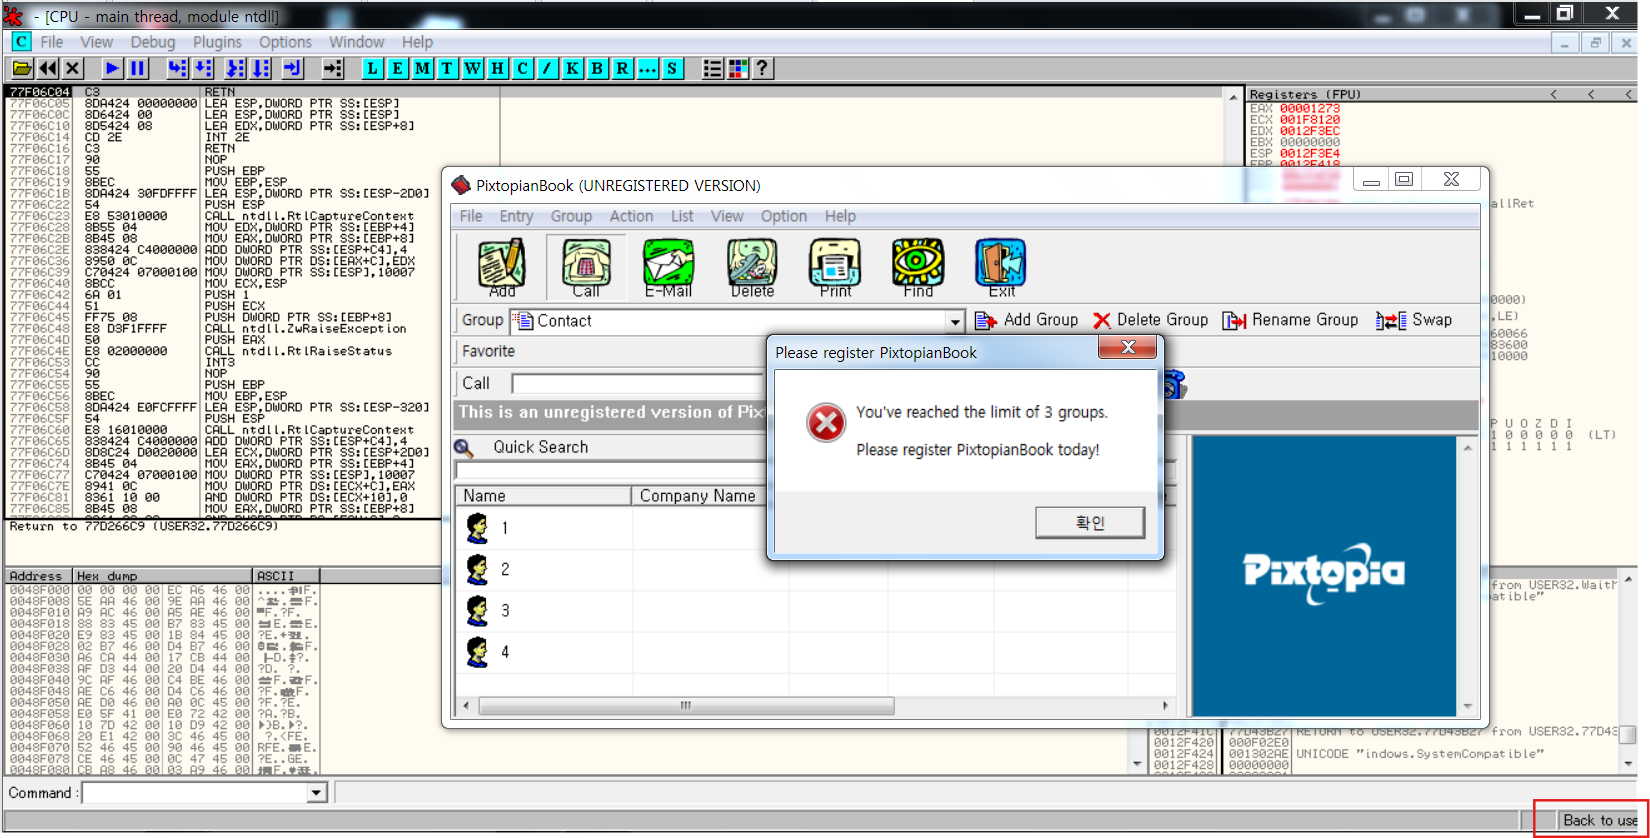Open the Group Contact dropdown
1650x838 pixels.
click(x=955, y=322)
